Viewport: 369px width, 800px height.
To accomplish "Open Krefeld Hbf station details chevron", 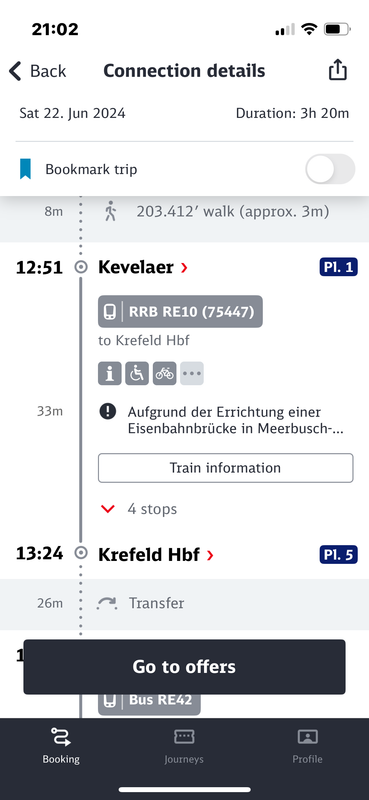I will tap(210, 555).
